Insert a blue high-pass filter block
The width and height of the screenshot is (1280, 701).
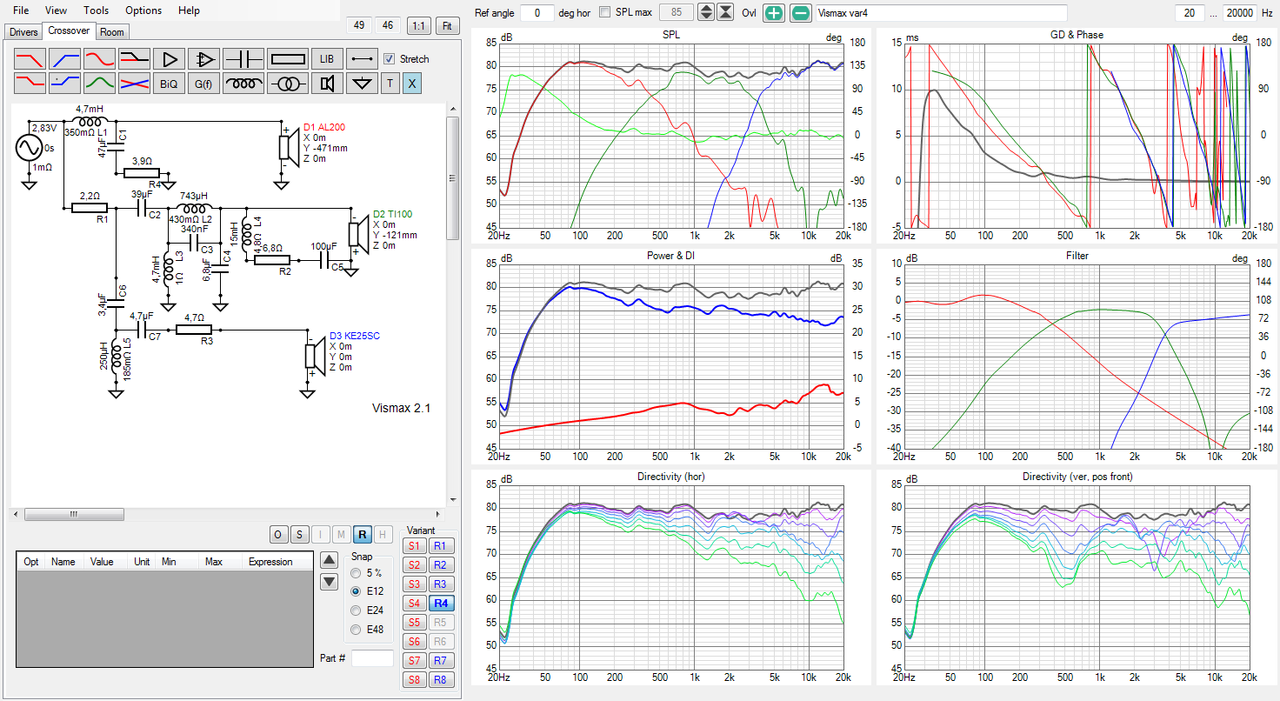tap(66, 58)
